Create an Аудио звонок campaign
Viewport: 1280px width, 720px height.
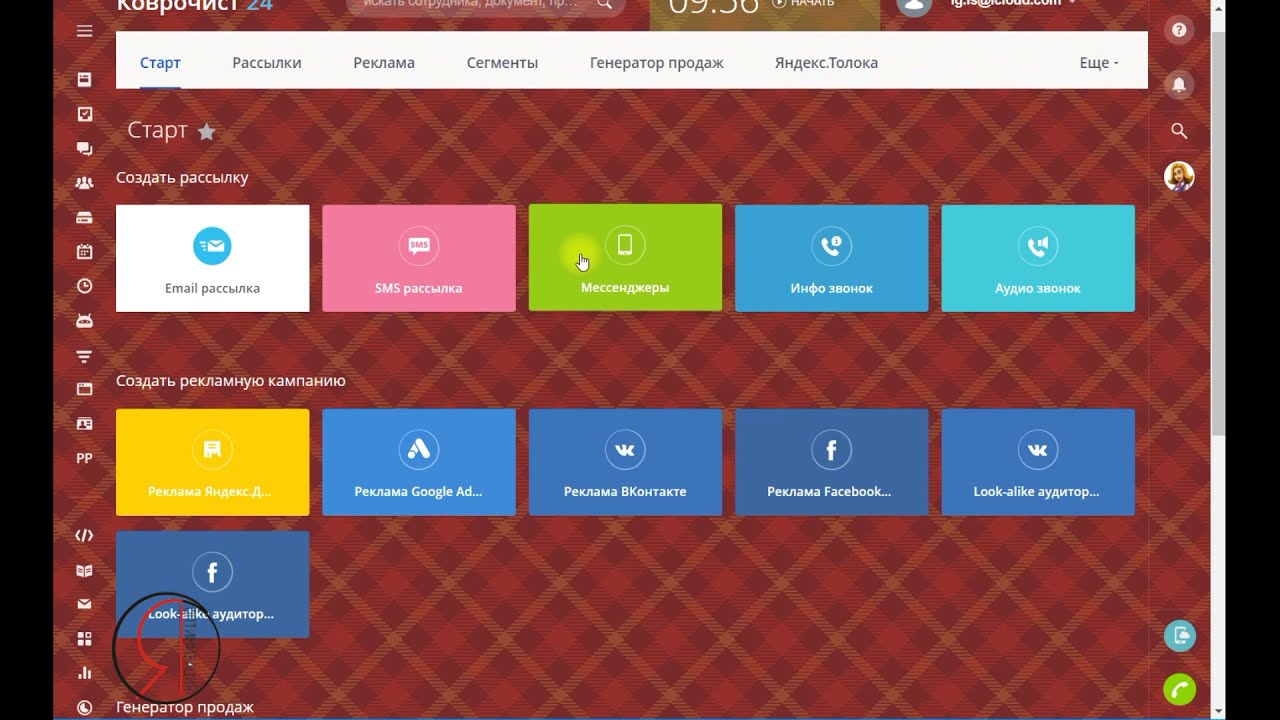click(x=1038, y=258)
